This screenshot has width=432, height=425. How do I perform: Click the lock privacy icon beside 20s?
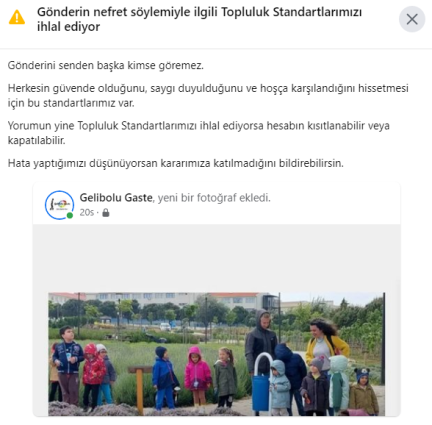click(106, 213)
